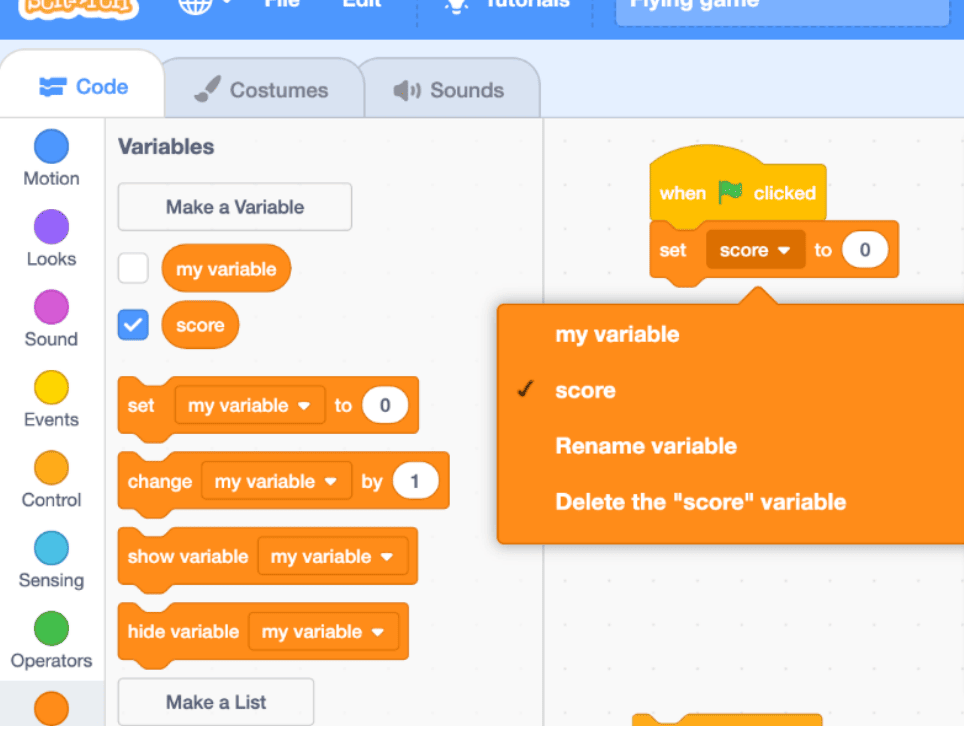Switch to the Costumes tab
This screenshot has width=964, height=732.
pyautogui.click(x=262, y=90)
